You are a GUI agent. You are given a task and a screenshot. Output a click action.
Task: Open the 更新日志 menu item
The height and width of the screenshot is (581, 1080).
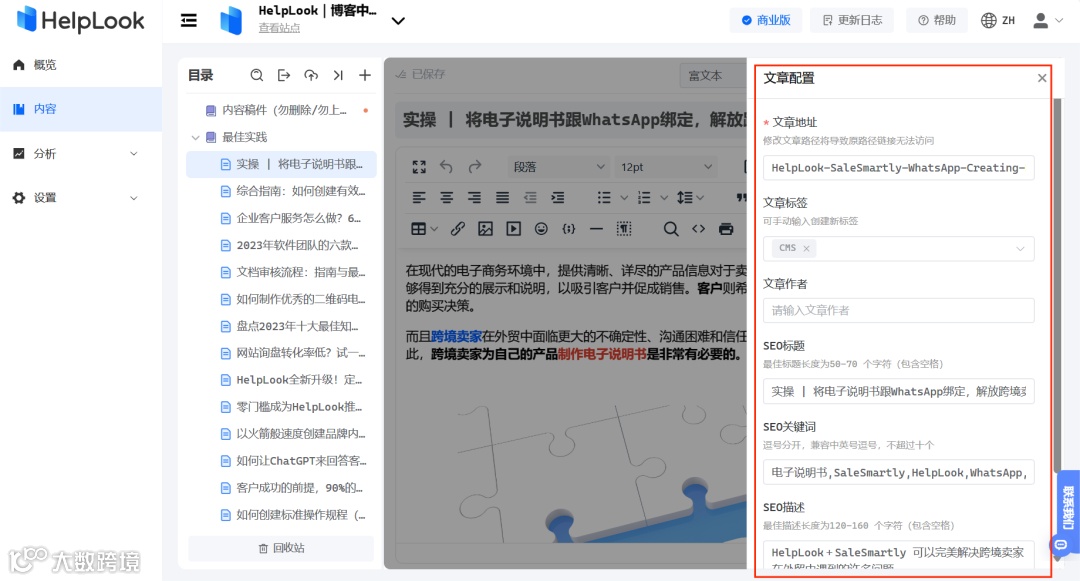(851, 19)
